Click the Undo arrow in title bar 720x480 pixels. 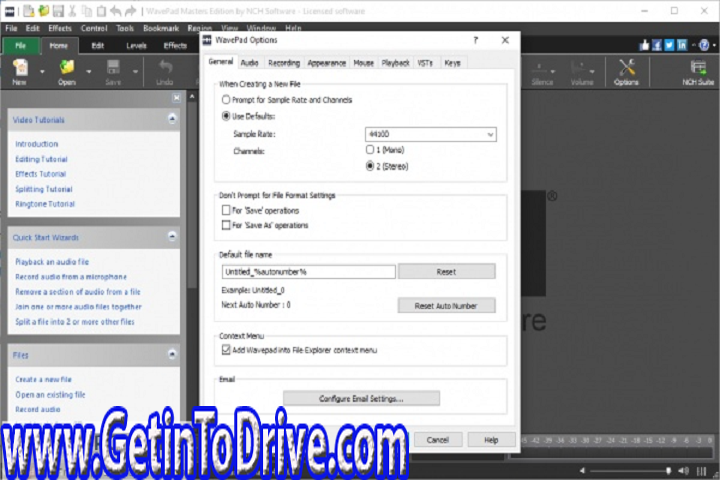(x=116, y=11)
